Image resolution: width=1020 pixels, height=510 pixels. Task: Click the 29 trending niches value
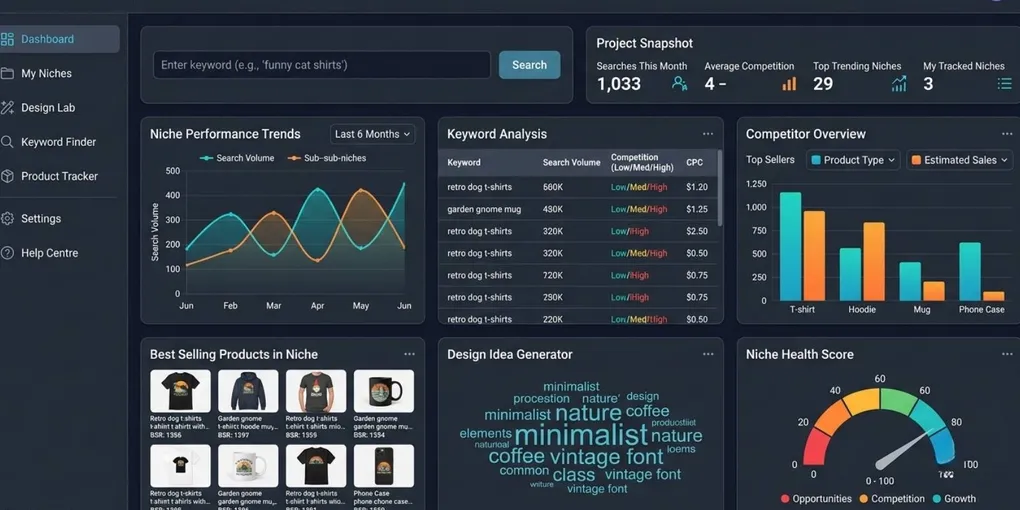823,84
